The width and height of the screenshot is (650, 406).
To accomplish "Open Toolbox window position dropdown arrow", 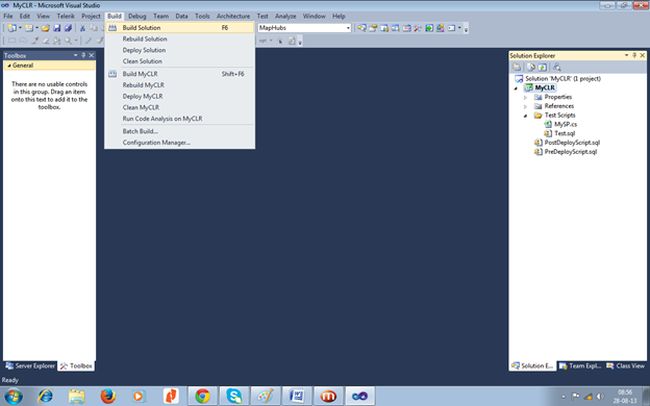I will click(75, 55).
